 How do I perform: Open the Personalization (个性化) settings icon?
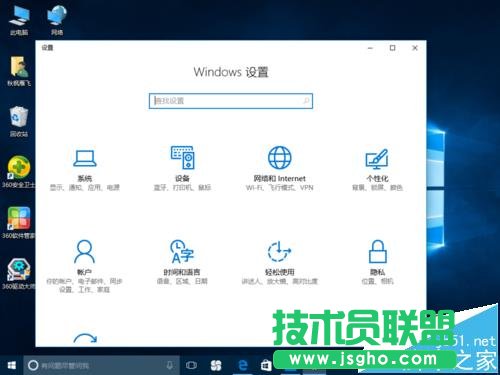coord(377,158)
